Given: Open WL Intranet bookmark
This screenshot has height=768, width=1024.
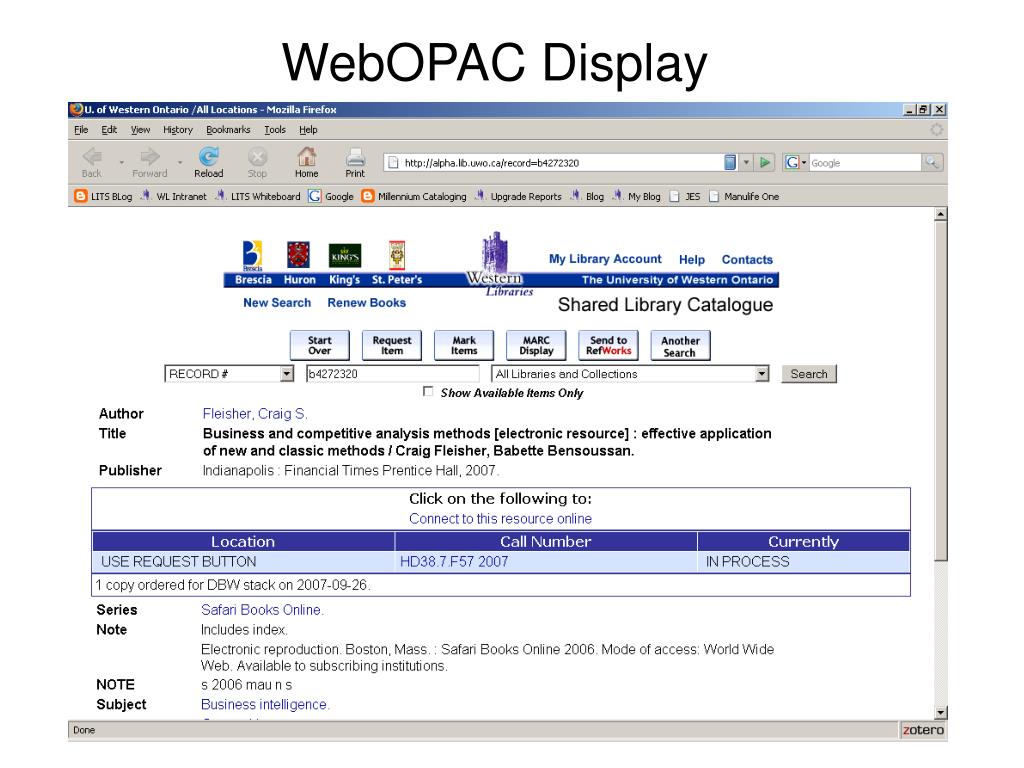Looking at the screenshot, I should (174, 196).
